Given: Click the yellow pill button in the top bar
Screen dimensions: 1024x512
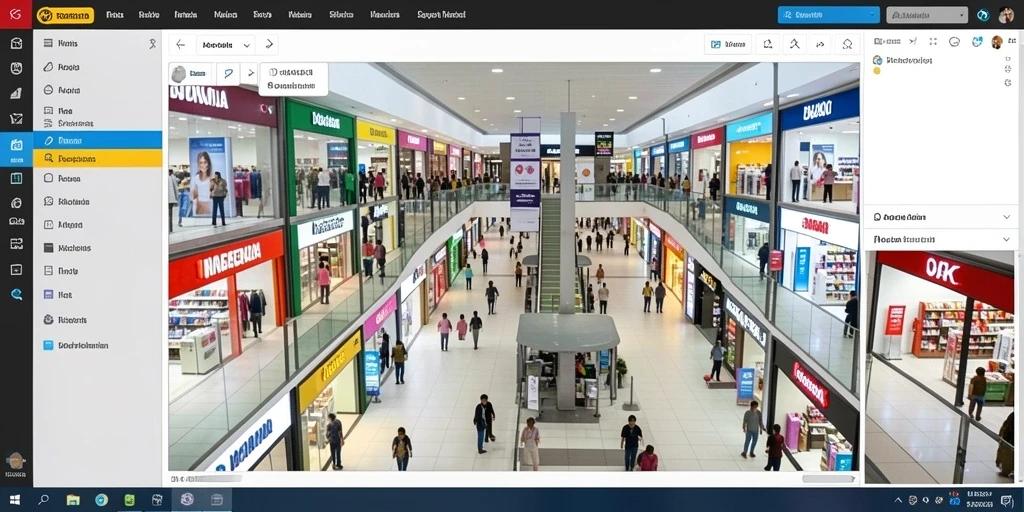Looking at the screenshot, I should (65, 14).
